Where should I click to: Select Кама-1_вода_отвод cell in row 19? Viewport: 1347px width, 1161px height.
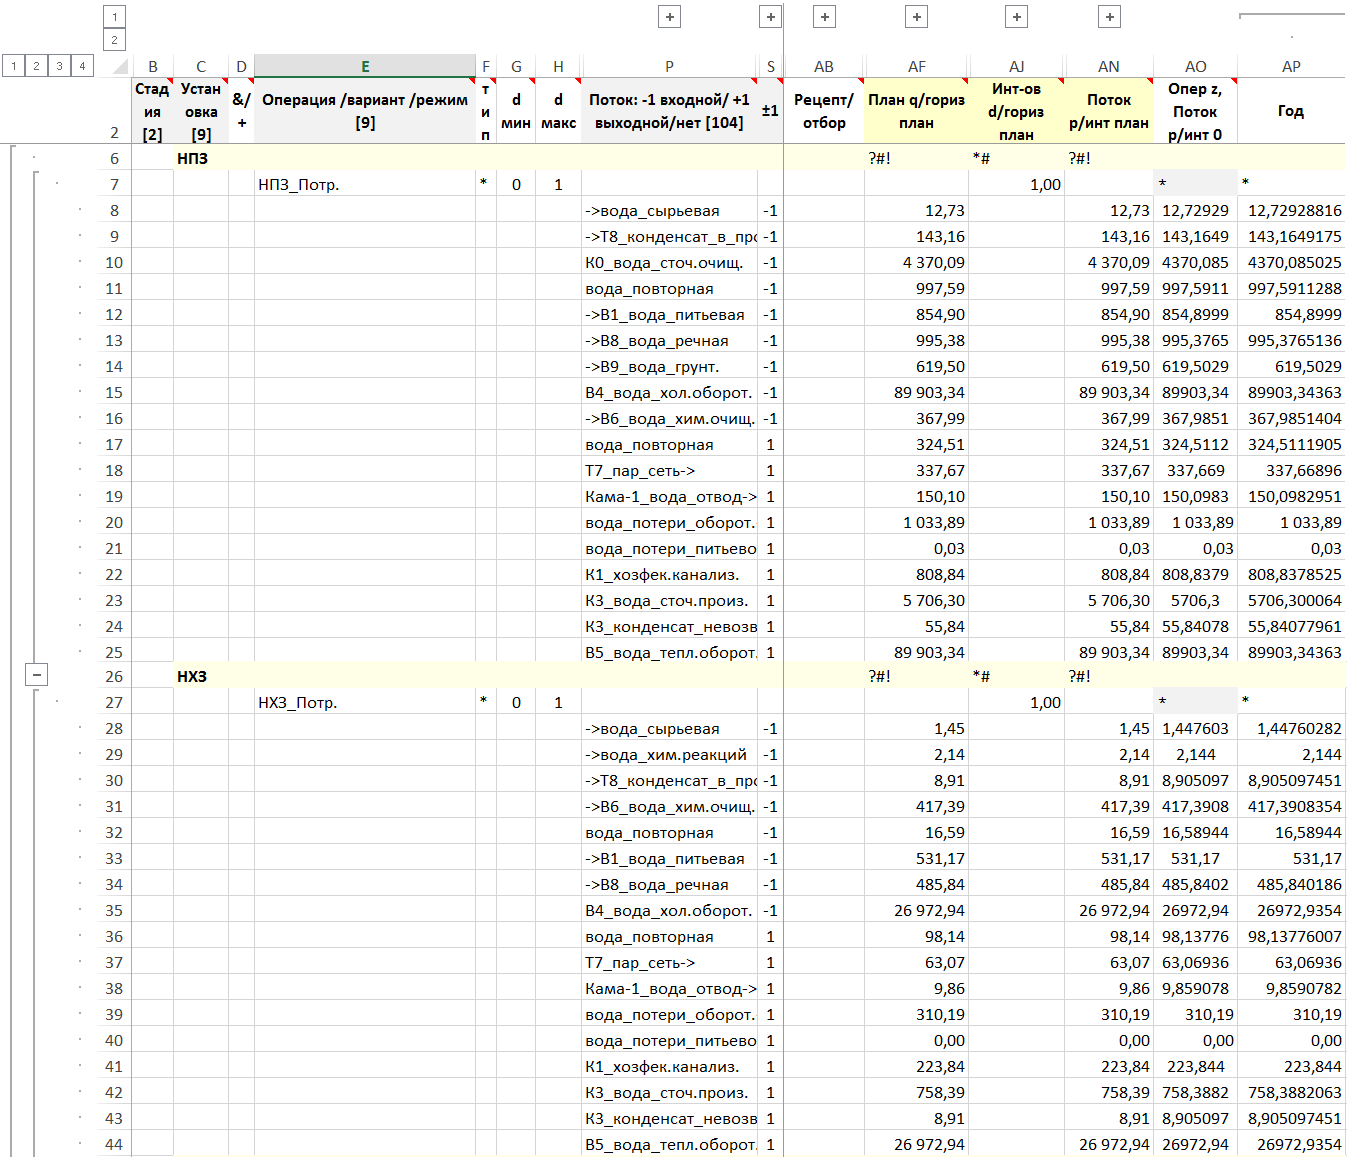pos(669,497)
